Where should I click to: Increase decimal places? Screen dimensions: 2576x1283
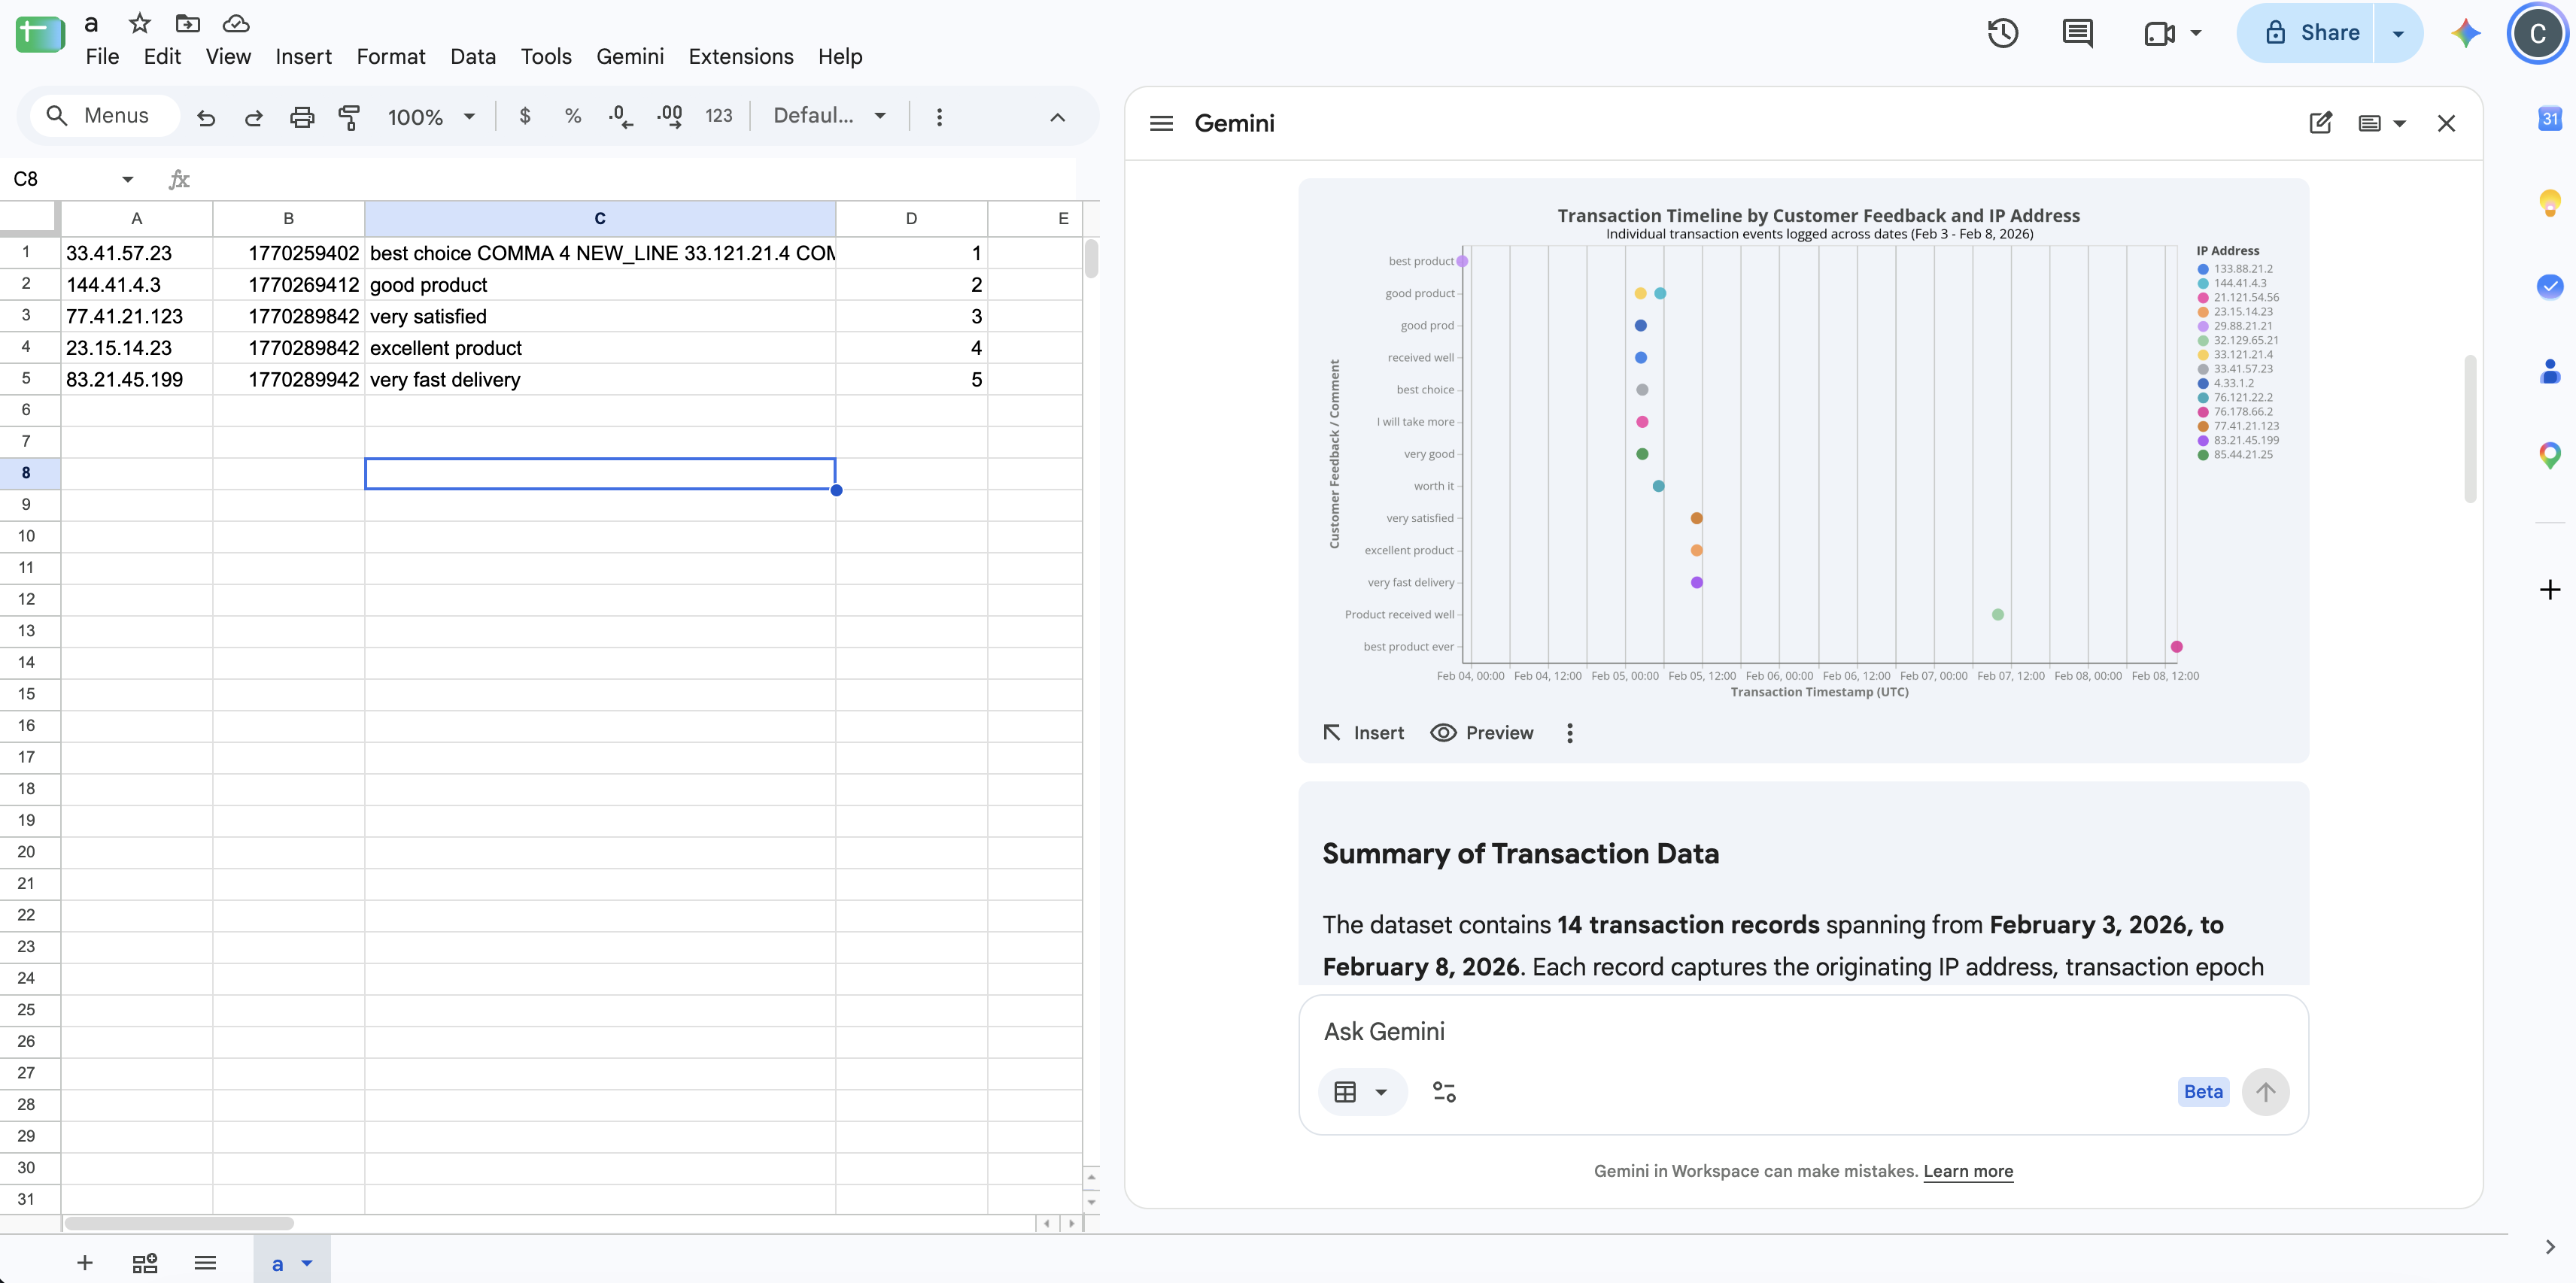coord(669,116)
